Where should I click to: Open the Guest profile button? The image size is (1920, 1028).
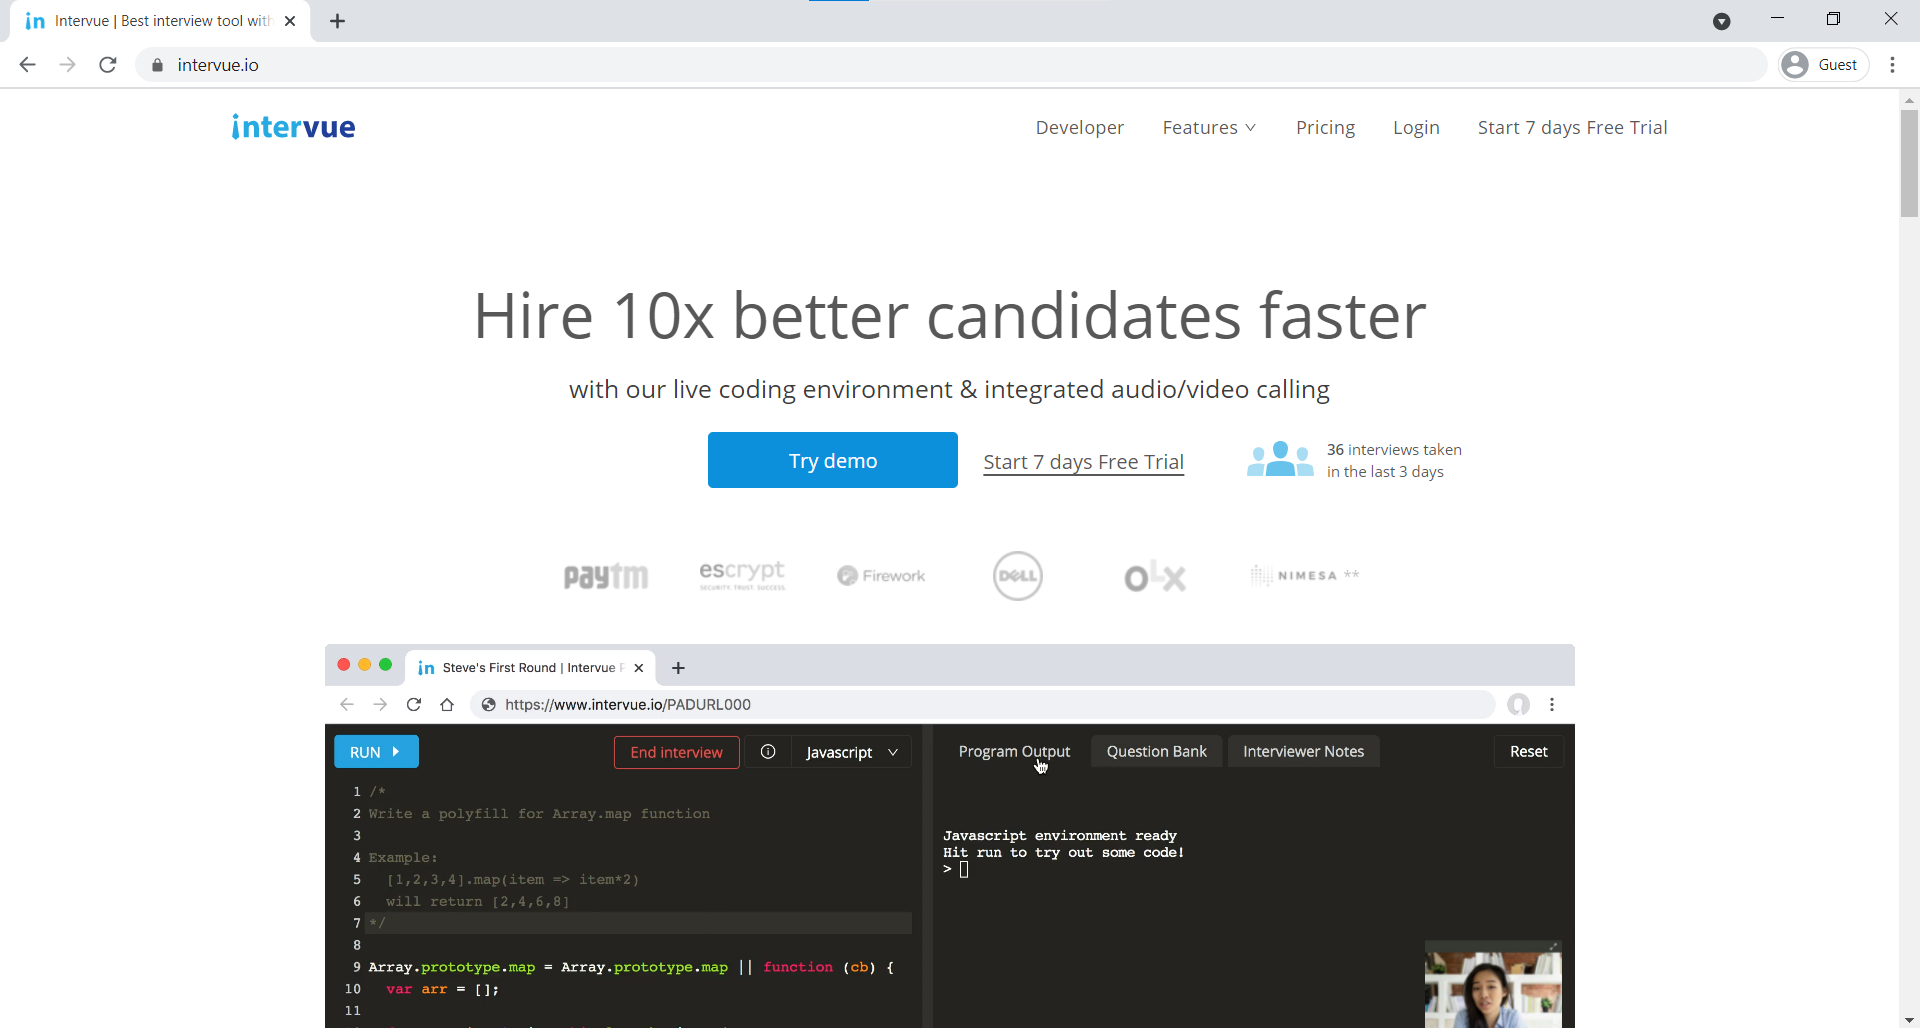click(x=1824, y=65)
